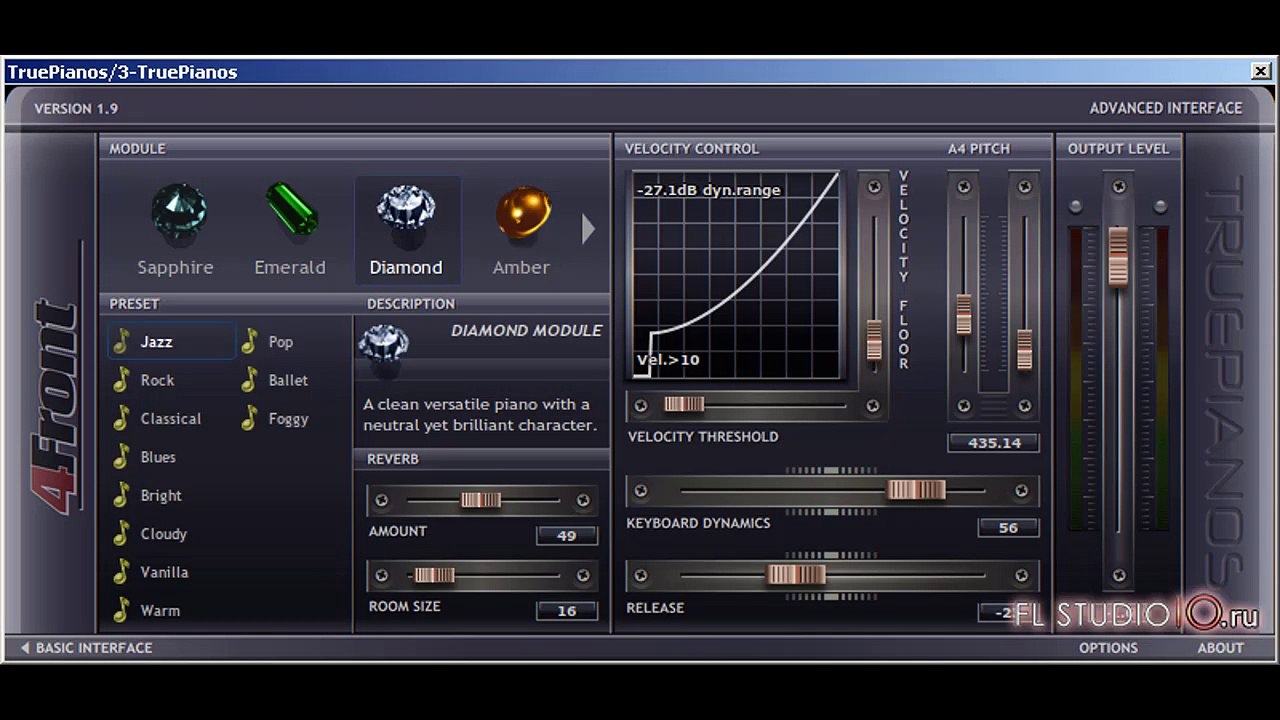The width and height of the screenshot is (1280, 720).
Task: Choose the Warm preset
Action: [x=160, y=610]
